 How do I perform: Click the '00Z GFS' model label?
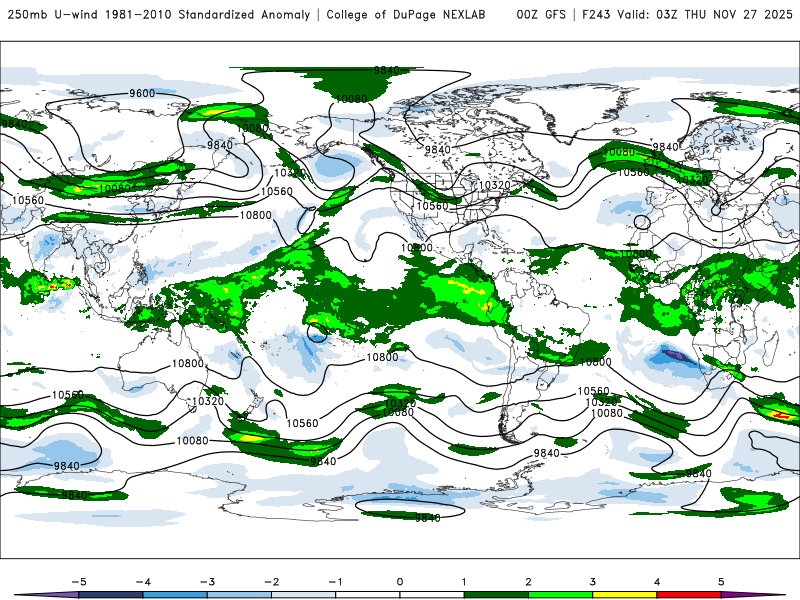541,14
